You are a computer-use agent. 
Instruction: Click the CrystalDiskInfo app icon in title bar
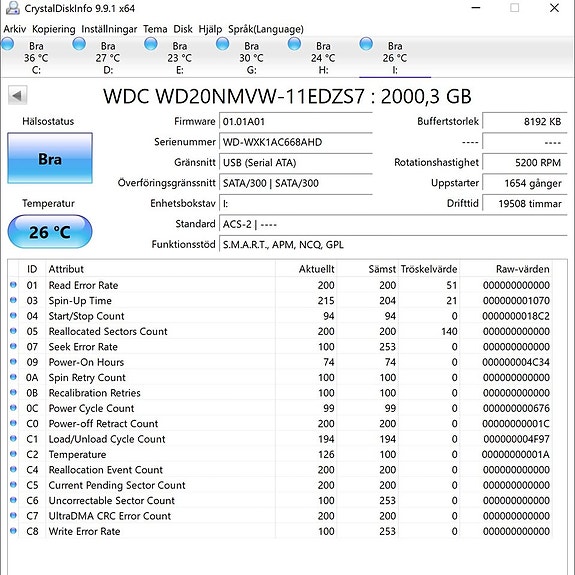(x=12, y=8)
